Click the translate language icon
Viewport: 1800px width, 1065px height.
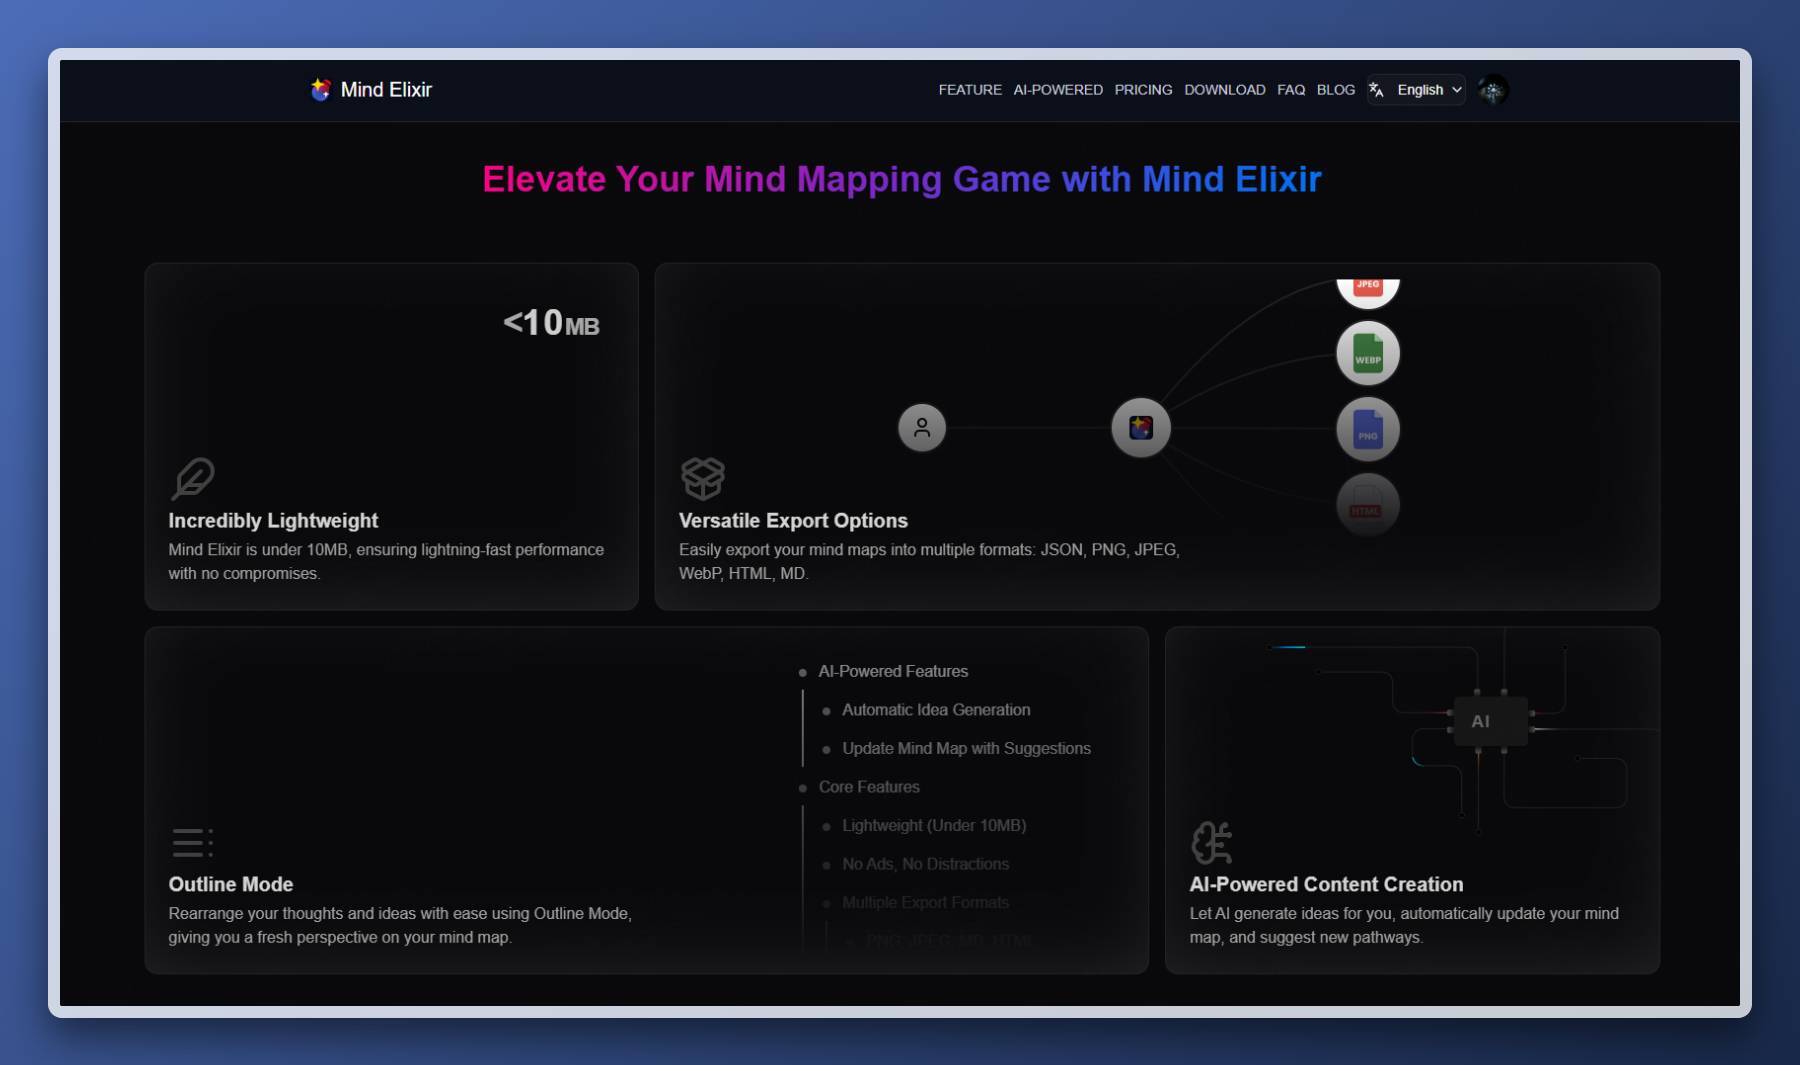[x=1377, y=90]
